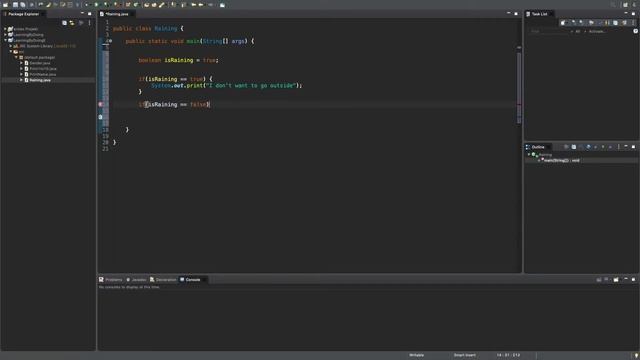Collapse All in Package Explorer toolbar
Screen dimensions: 640x360
pyautogui.click(x=64, y=23)
